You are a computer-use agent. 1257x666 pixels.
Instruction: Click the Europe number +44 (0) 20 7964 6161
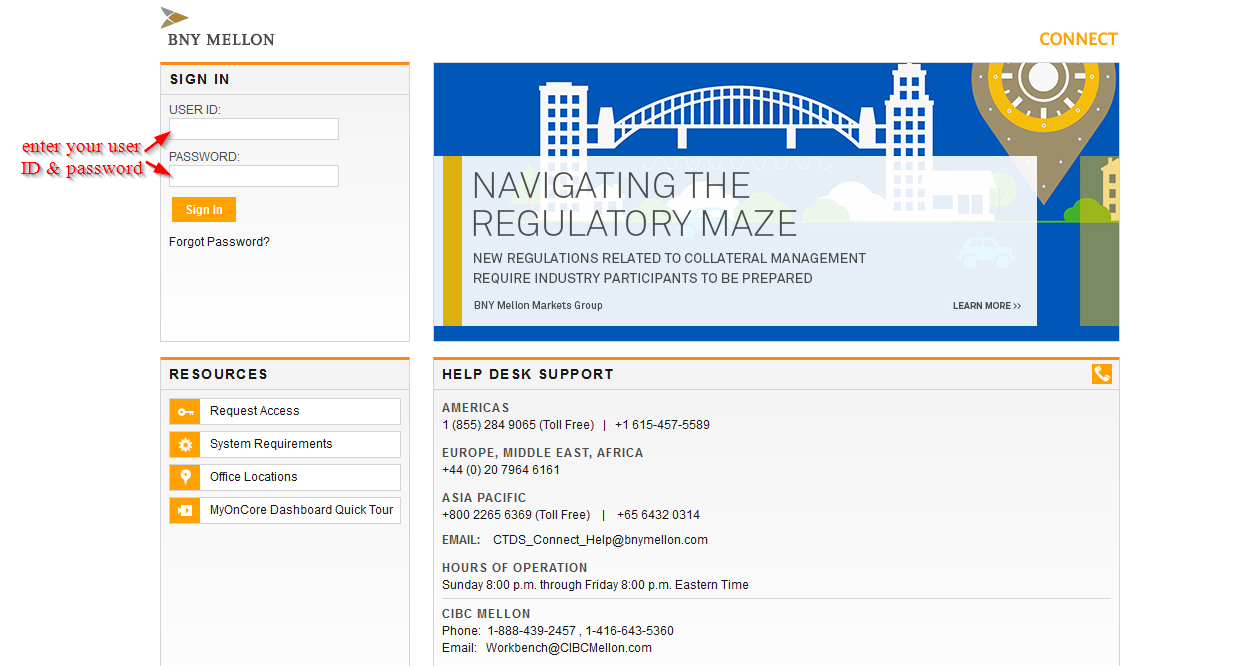[501, 470]
